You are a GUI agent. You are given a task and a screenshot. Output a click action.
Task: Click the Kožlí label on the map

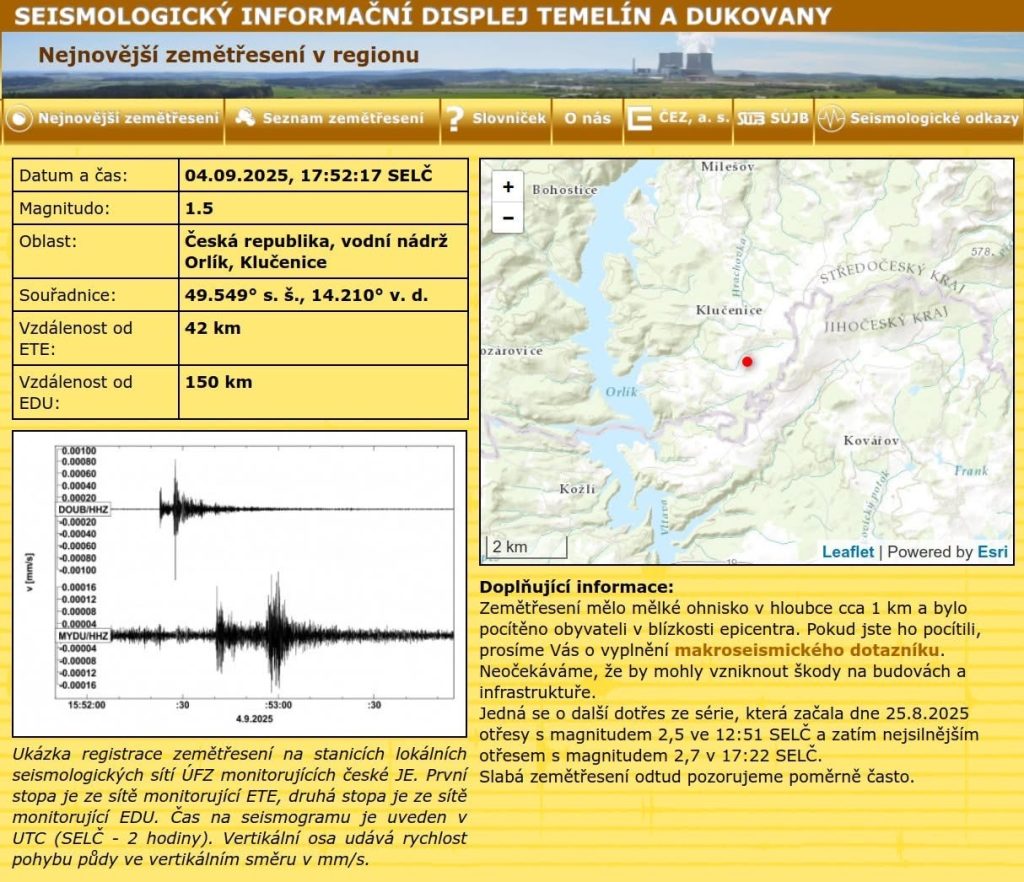(x=577, y=489)
